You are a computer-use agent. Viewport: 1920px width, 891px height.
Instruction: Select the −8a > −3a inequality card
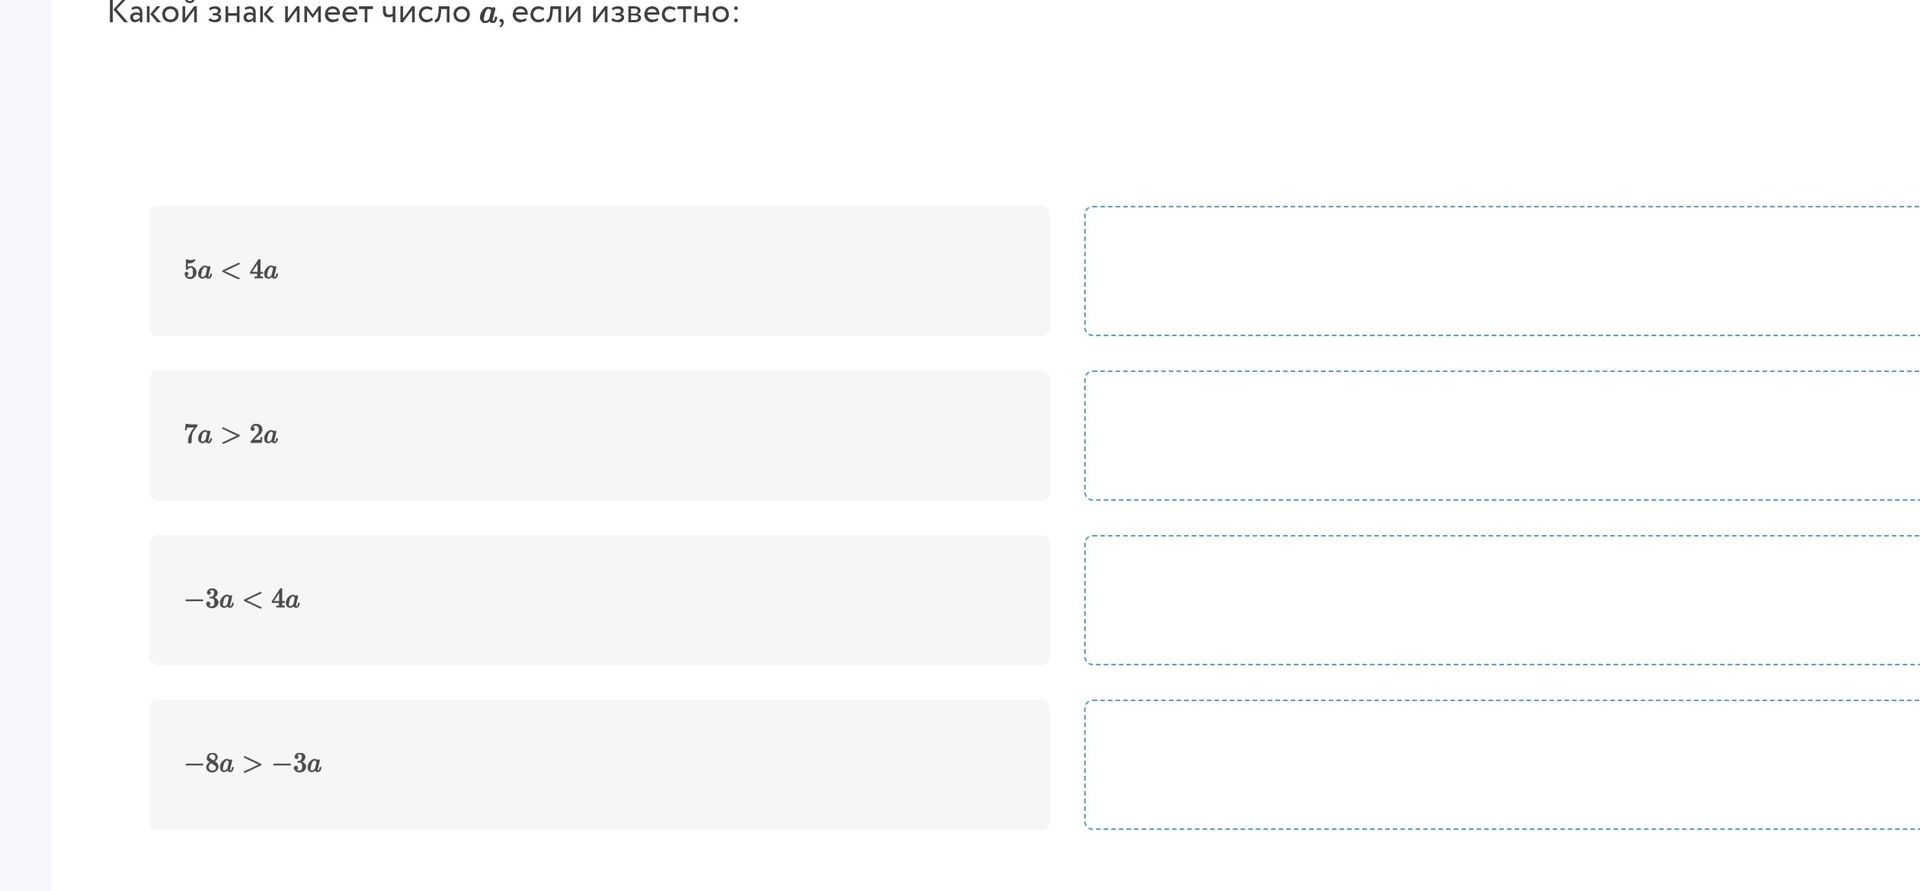pyautogui.click(x=599, y=765)
